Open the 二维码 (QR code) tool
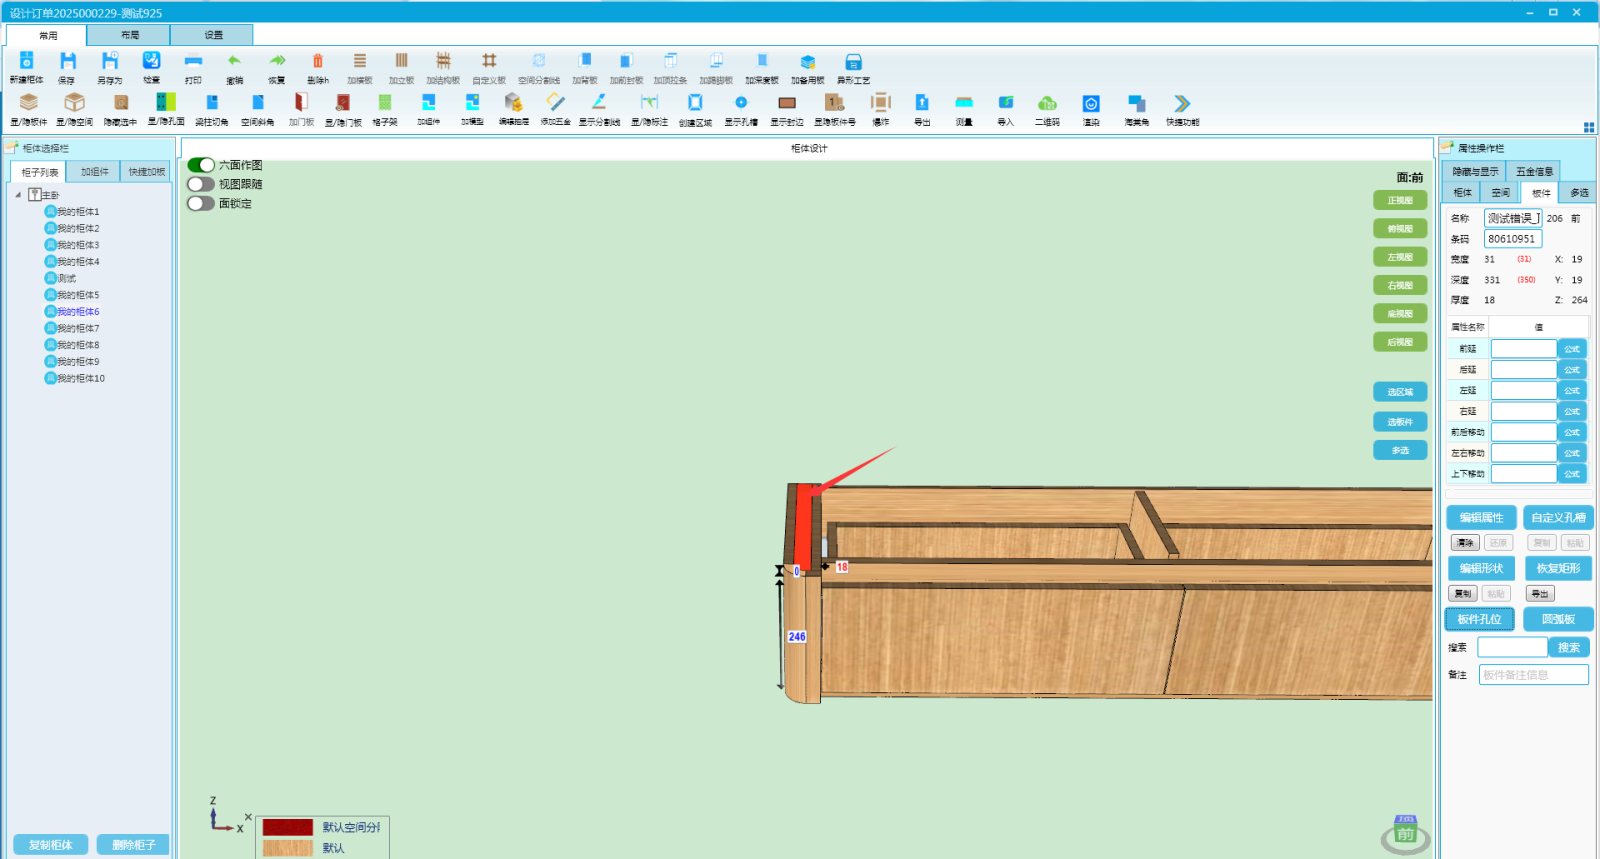The image size is (1600, 859). 1047,103
